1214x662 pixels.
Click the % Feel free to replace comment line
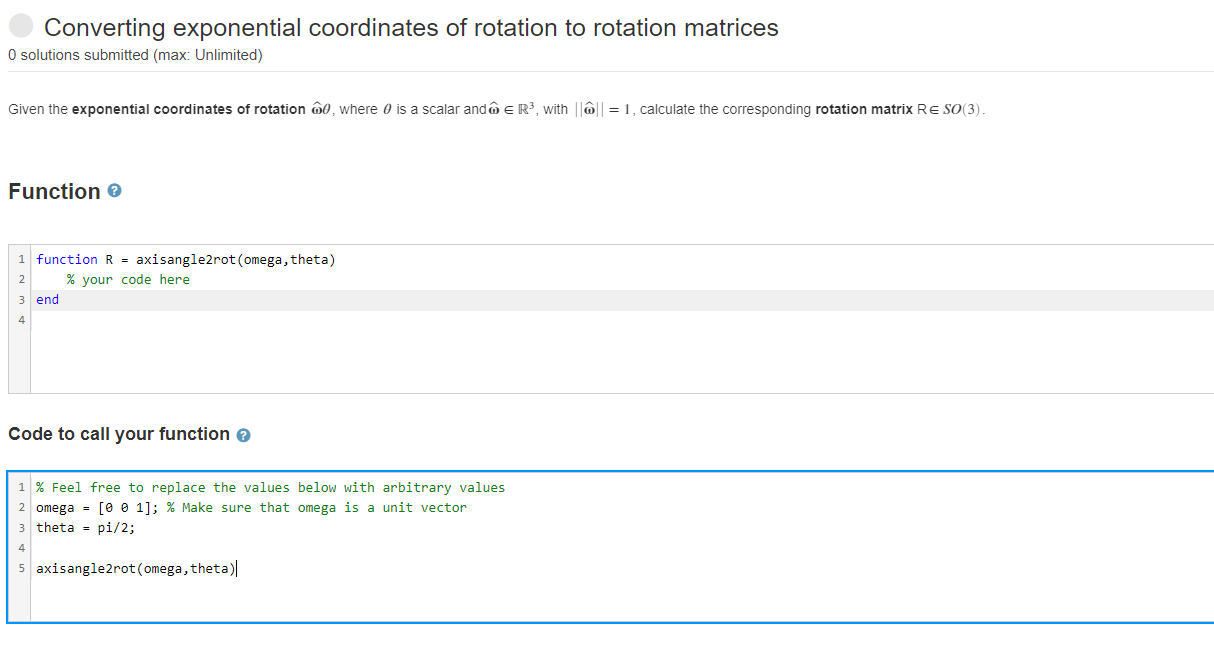[270, 487]
